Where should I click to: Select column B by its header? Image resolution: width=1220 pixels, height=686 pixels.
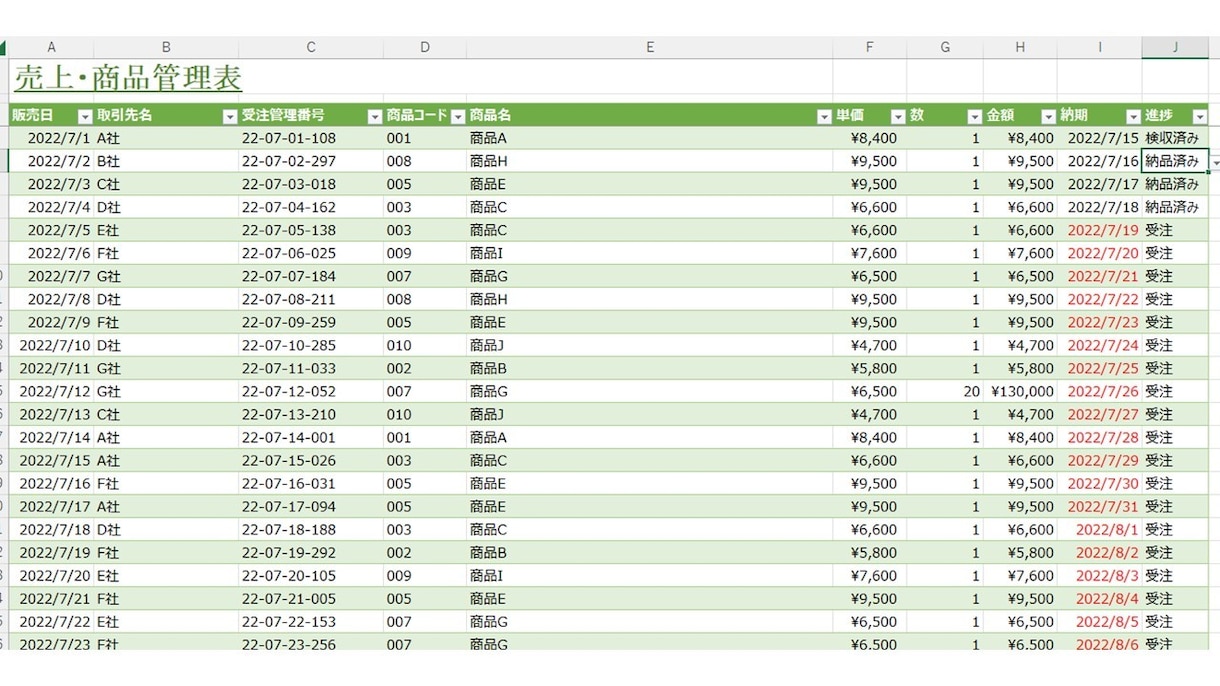[166, 47]
